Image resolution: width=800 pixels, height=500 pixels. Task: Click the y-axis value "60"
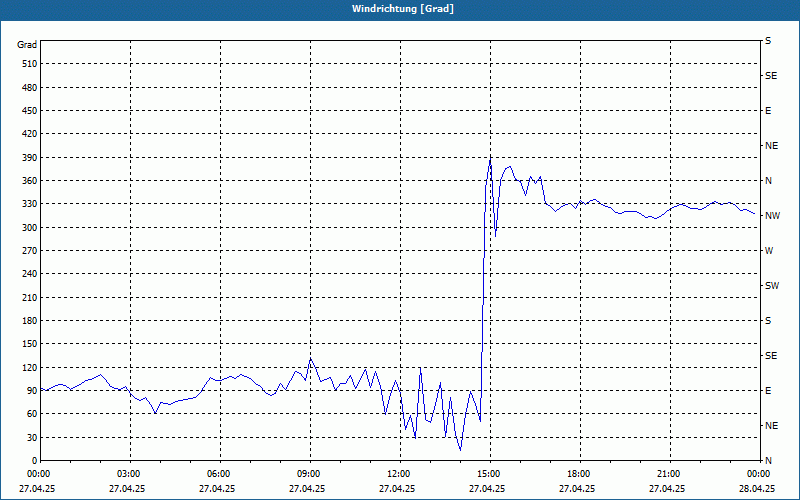tap(32, 414)
